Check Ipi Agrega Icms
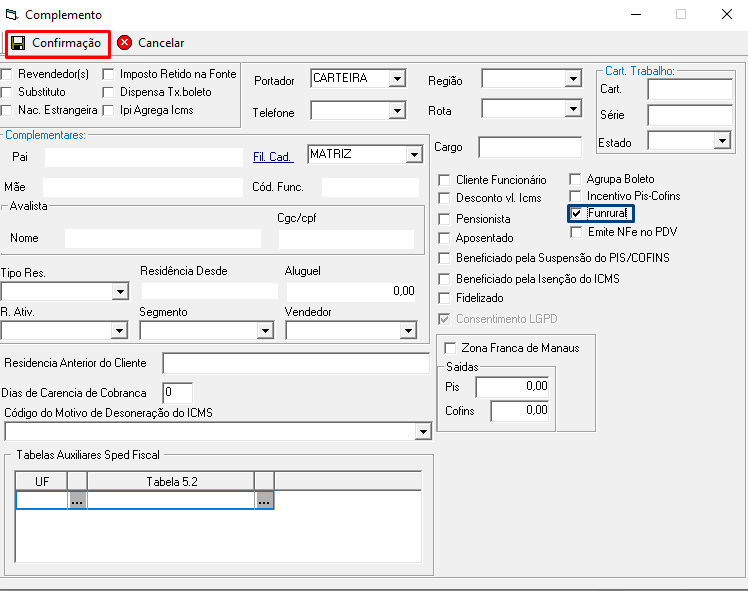The image size is (748, 591). [109, 110]
